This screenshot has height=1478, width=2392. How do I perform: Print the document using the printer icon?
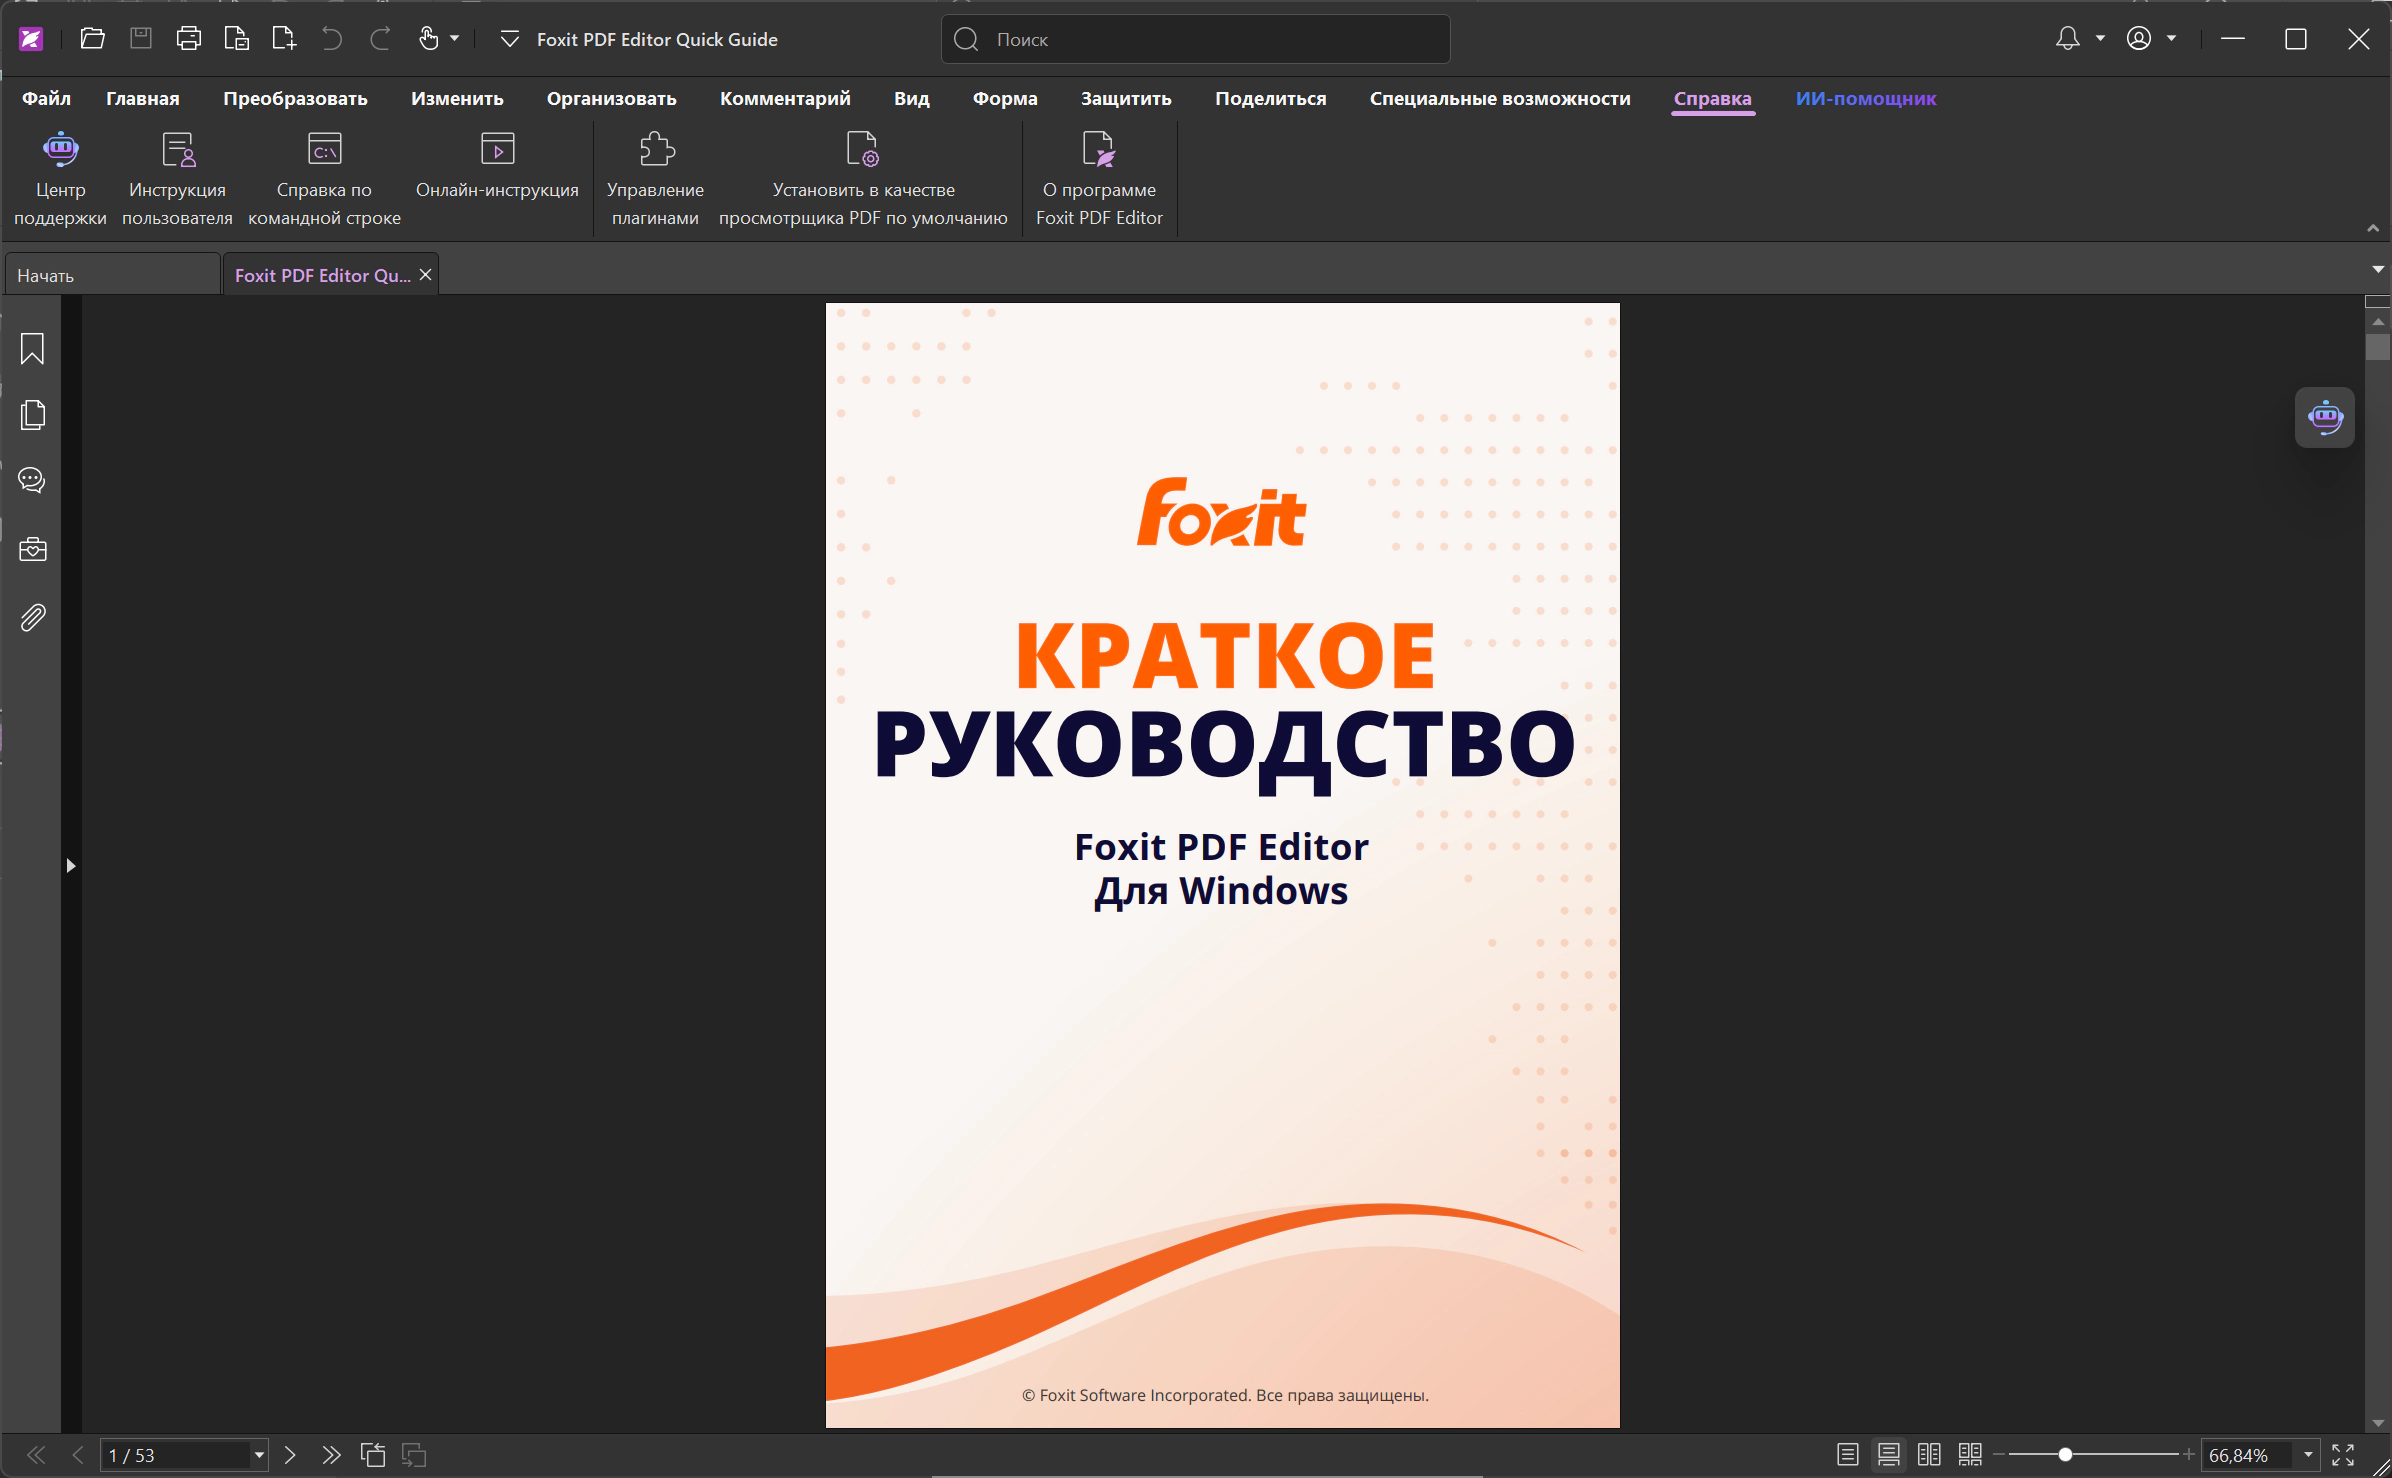pos(188,39)
